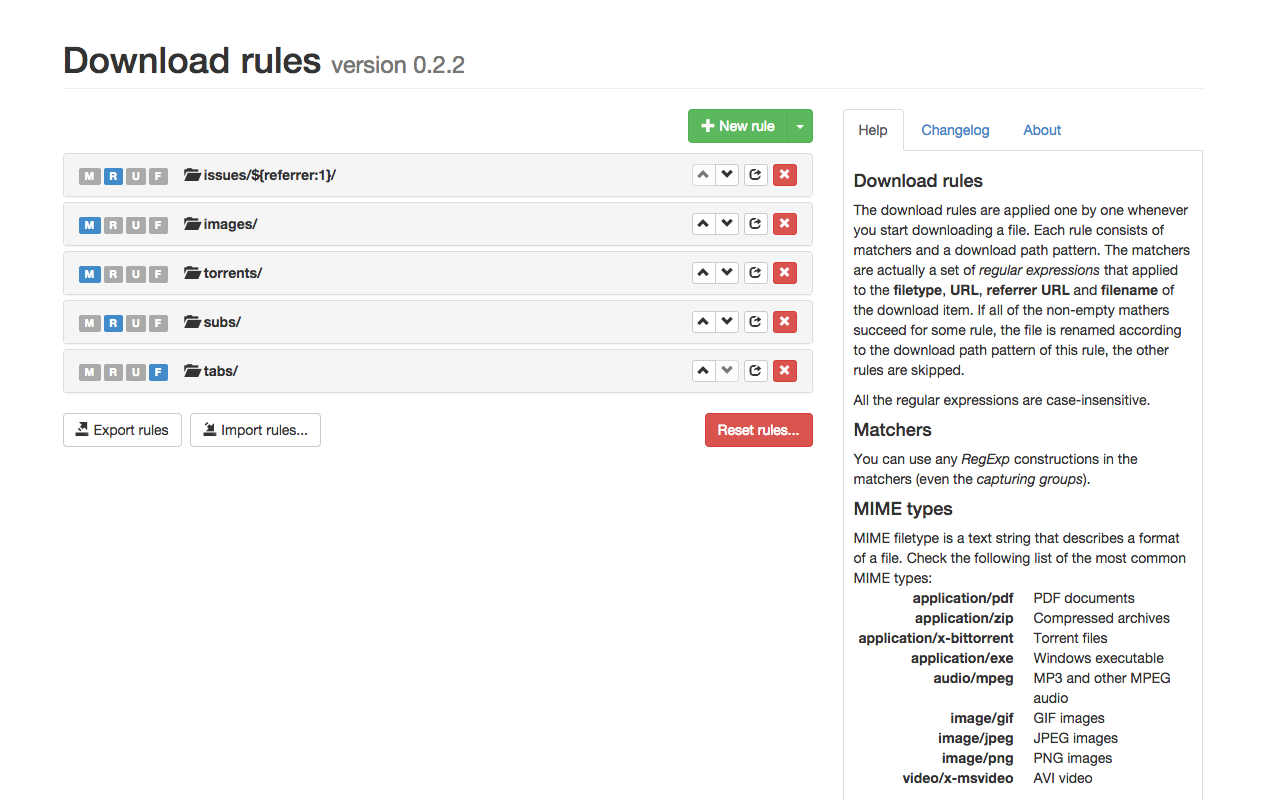Open the About tab
The image size is (1280, 800).
point(1041,130)
